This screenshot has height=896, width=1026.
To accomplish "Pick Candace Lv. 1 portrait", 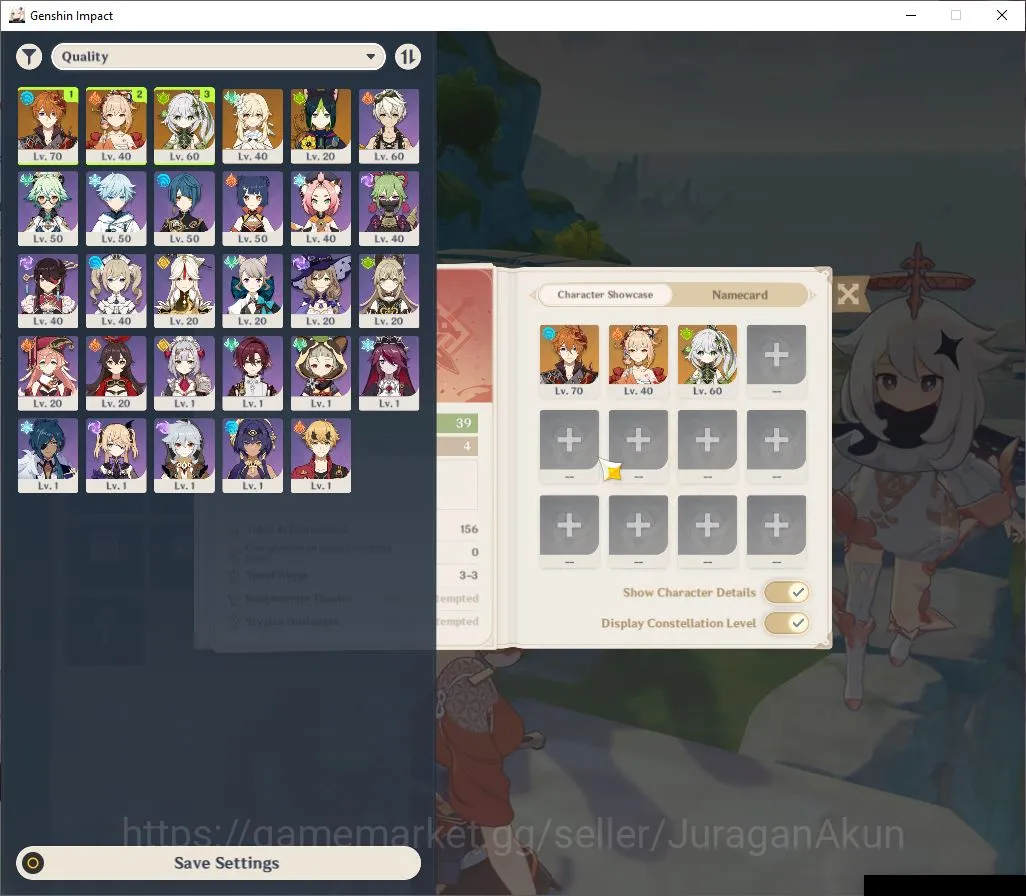I will (x=253, y=456).
